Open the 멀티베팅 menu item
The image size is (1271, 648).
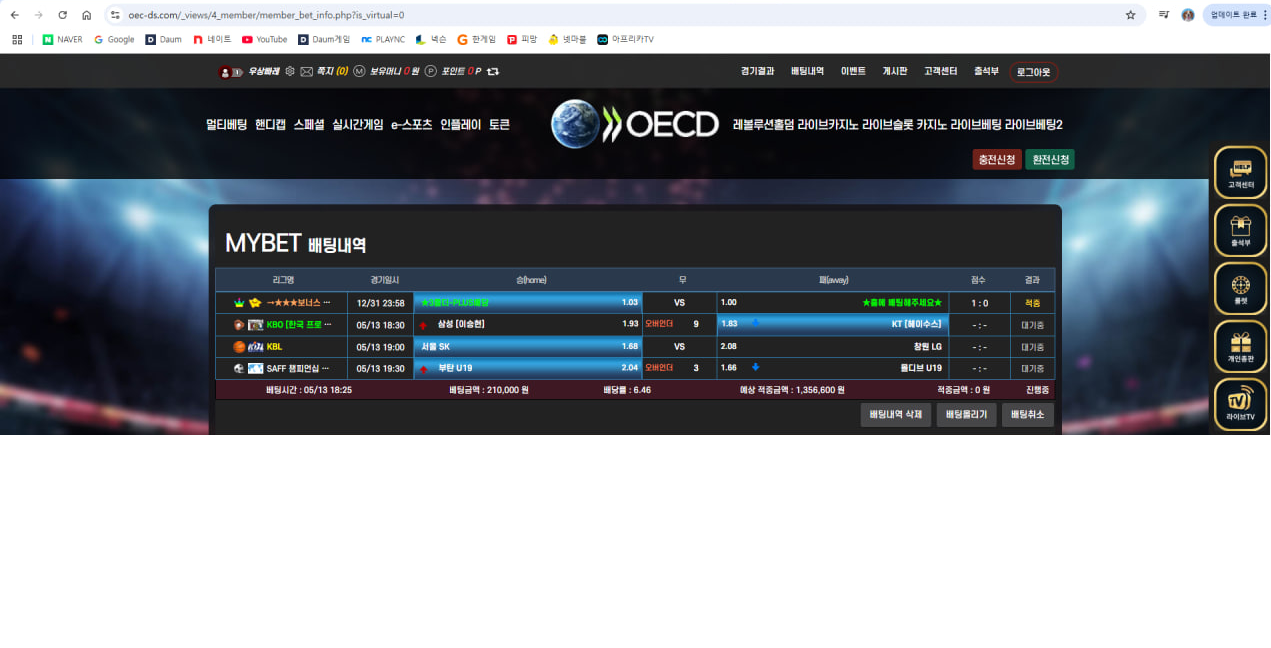pyautogui.click(x=226, y=125)
